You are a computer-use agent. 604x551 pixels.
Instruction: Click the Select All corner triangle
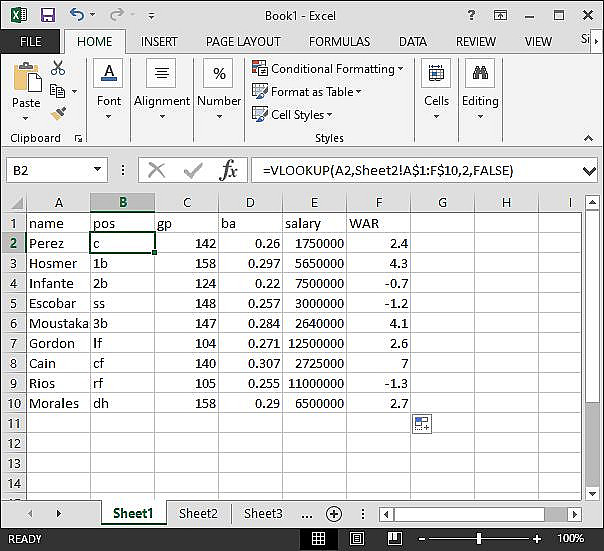point(17,202)
